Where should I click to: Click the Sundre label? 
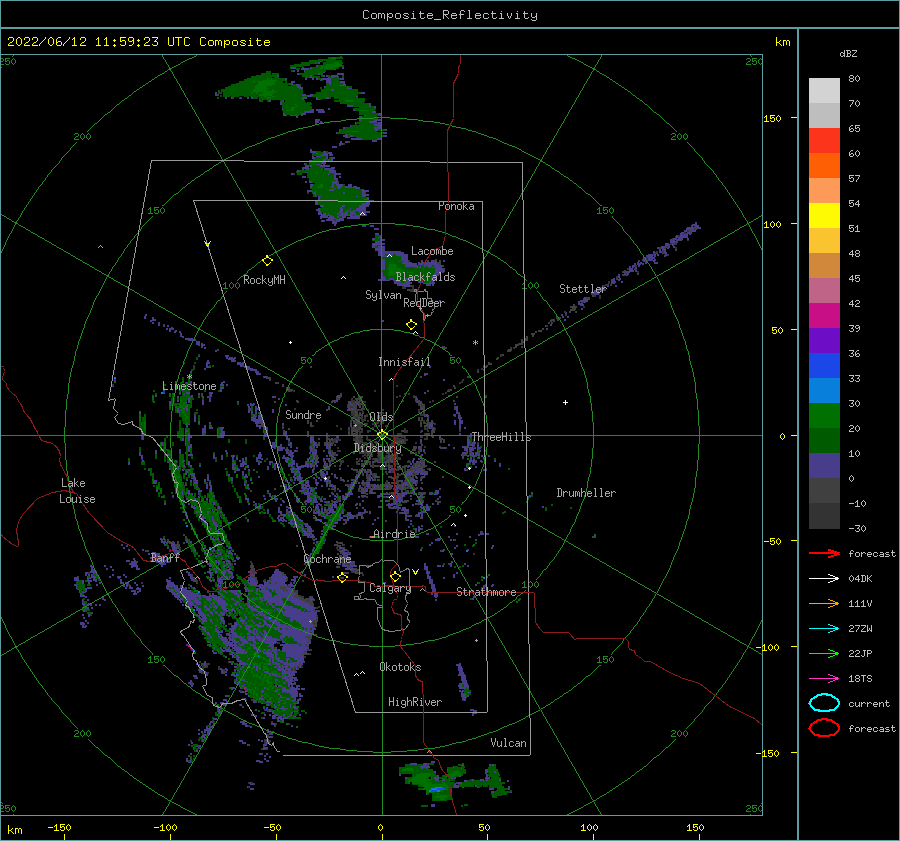pyautogui.click(x=303, y=415)
